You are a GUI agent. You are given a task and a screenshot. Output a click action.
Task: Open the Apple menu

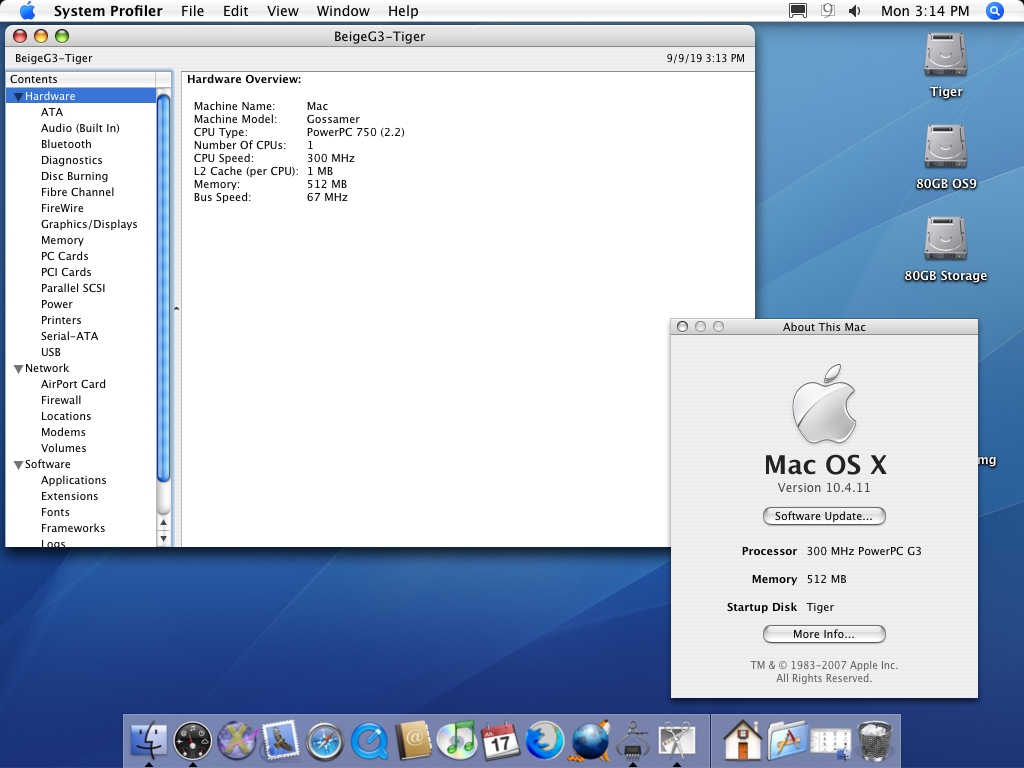[27, 10]
